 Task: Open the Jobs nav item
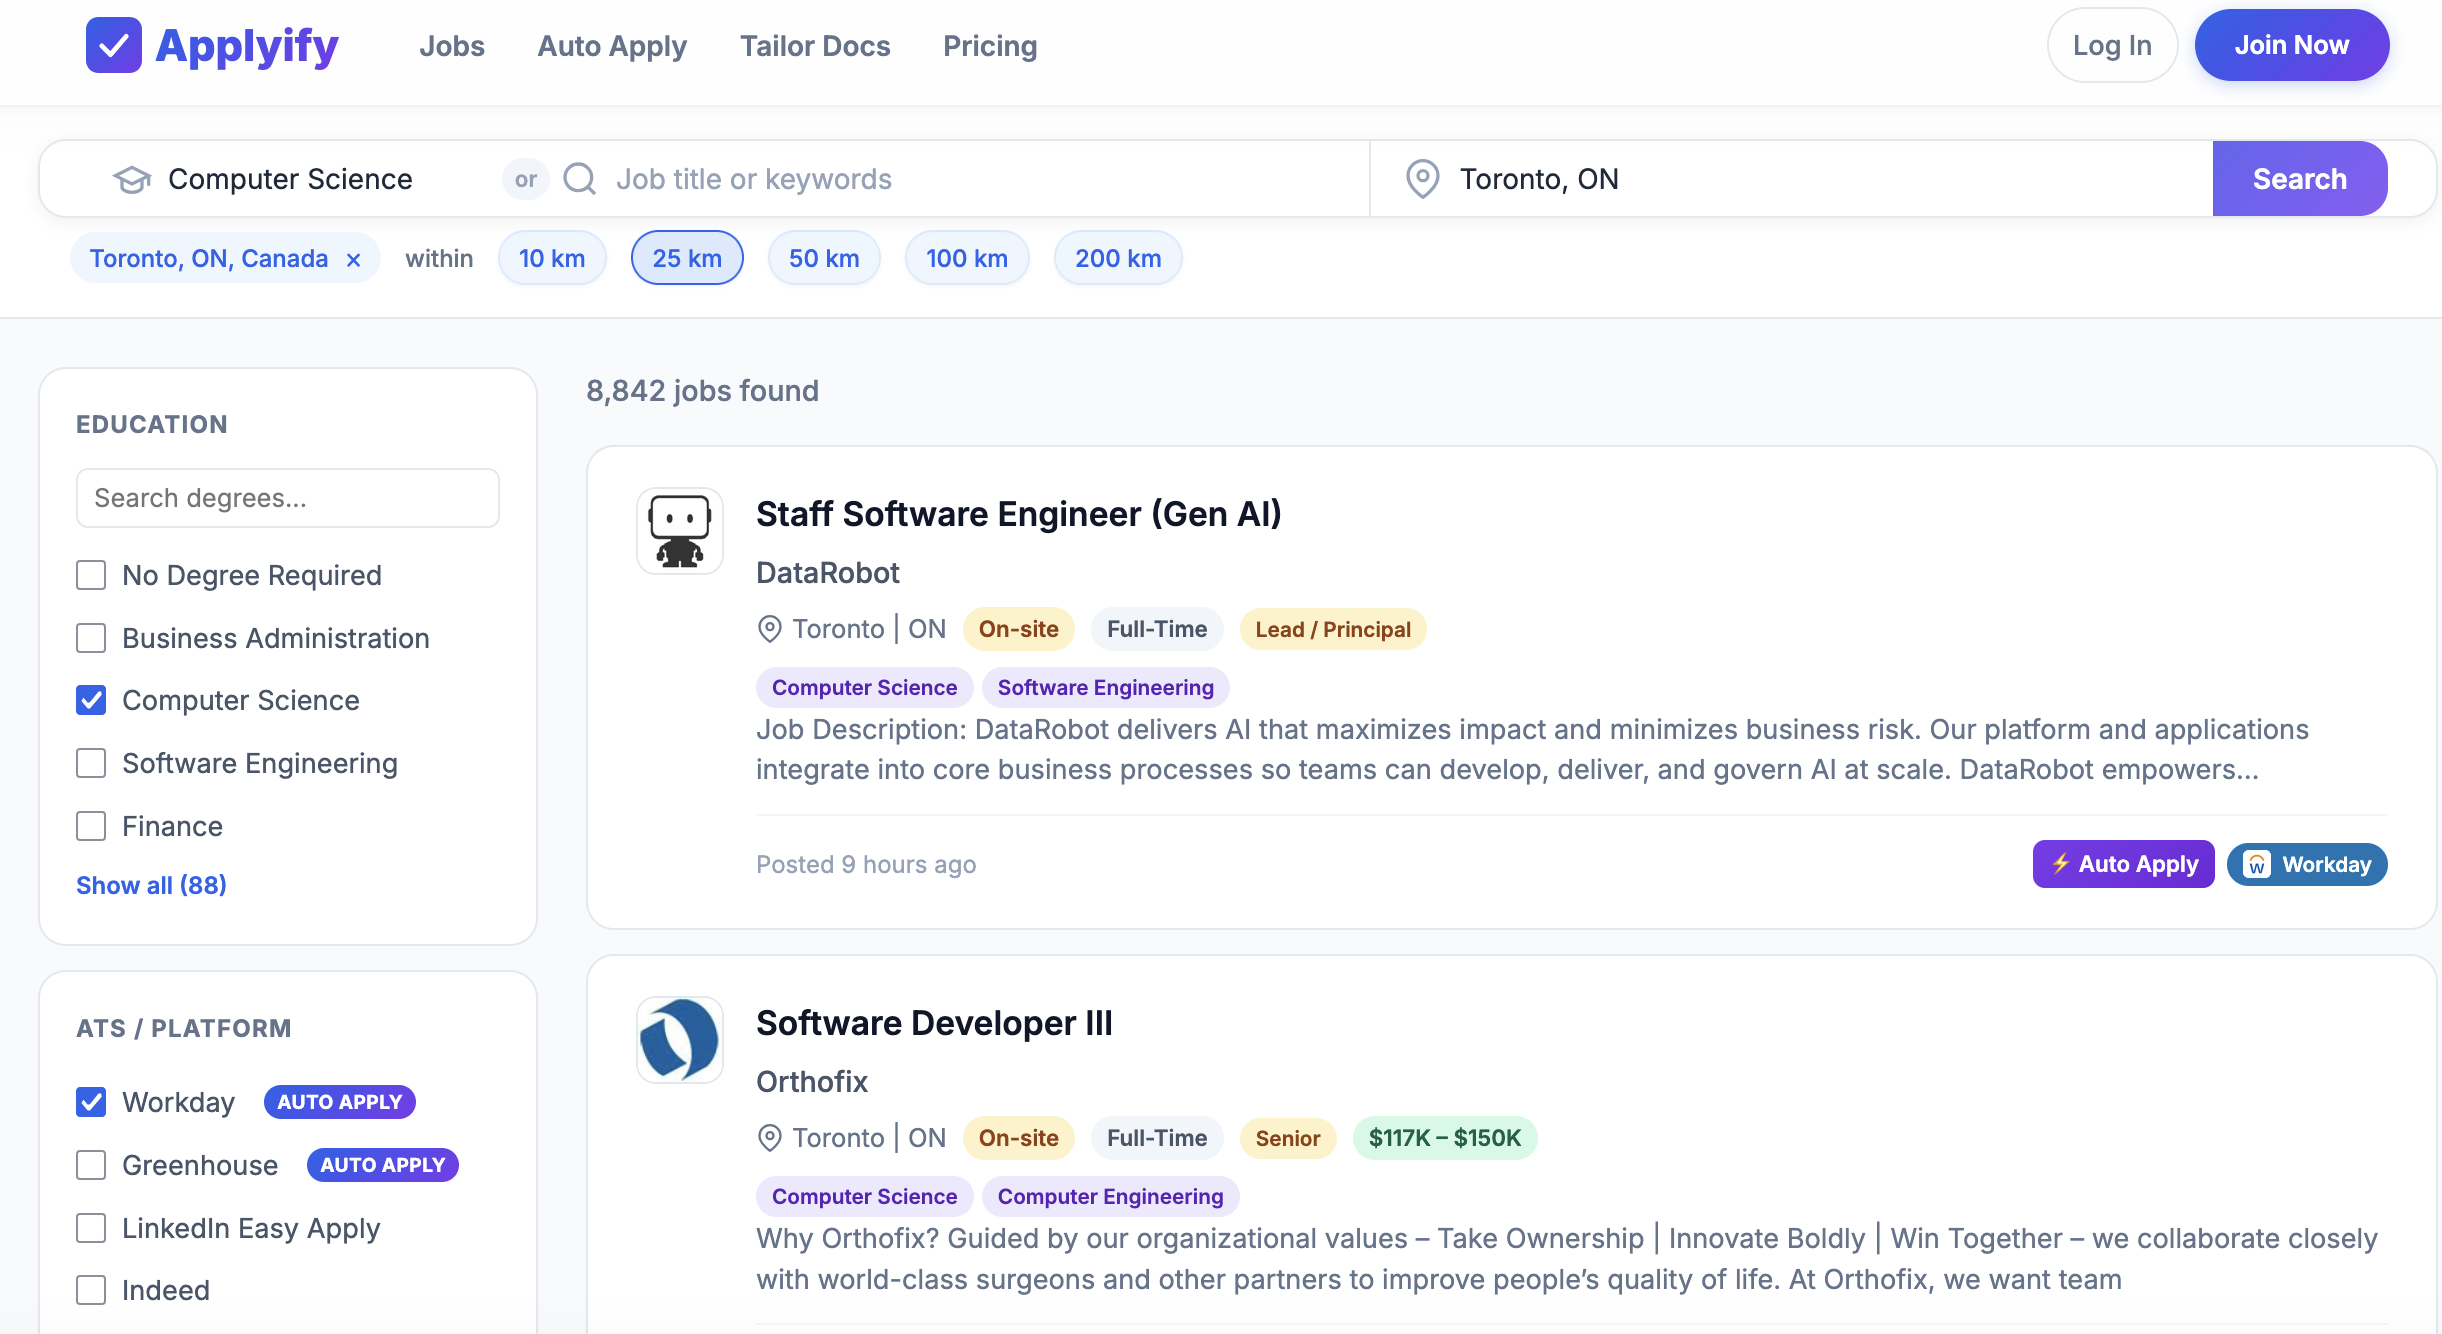(452, 46)
